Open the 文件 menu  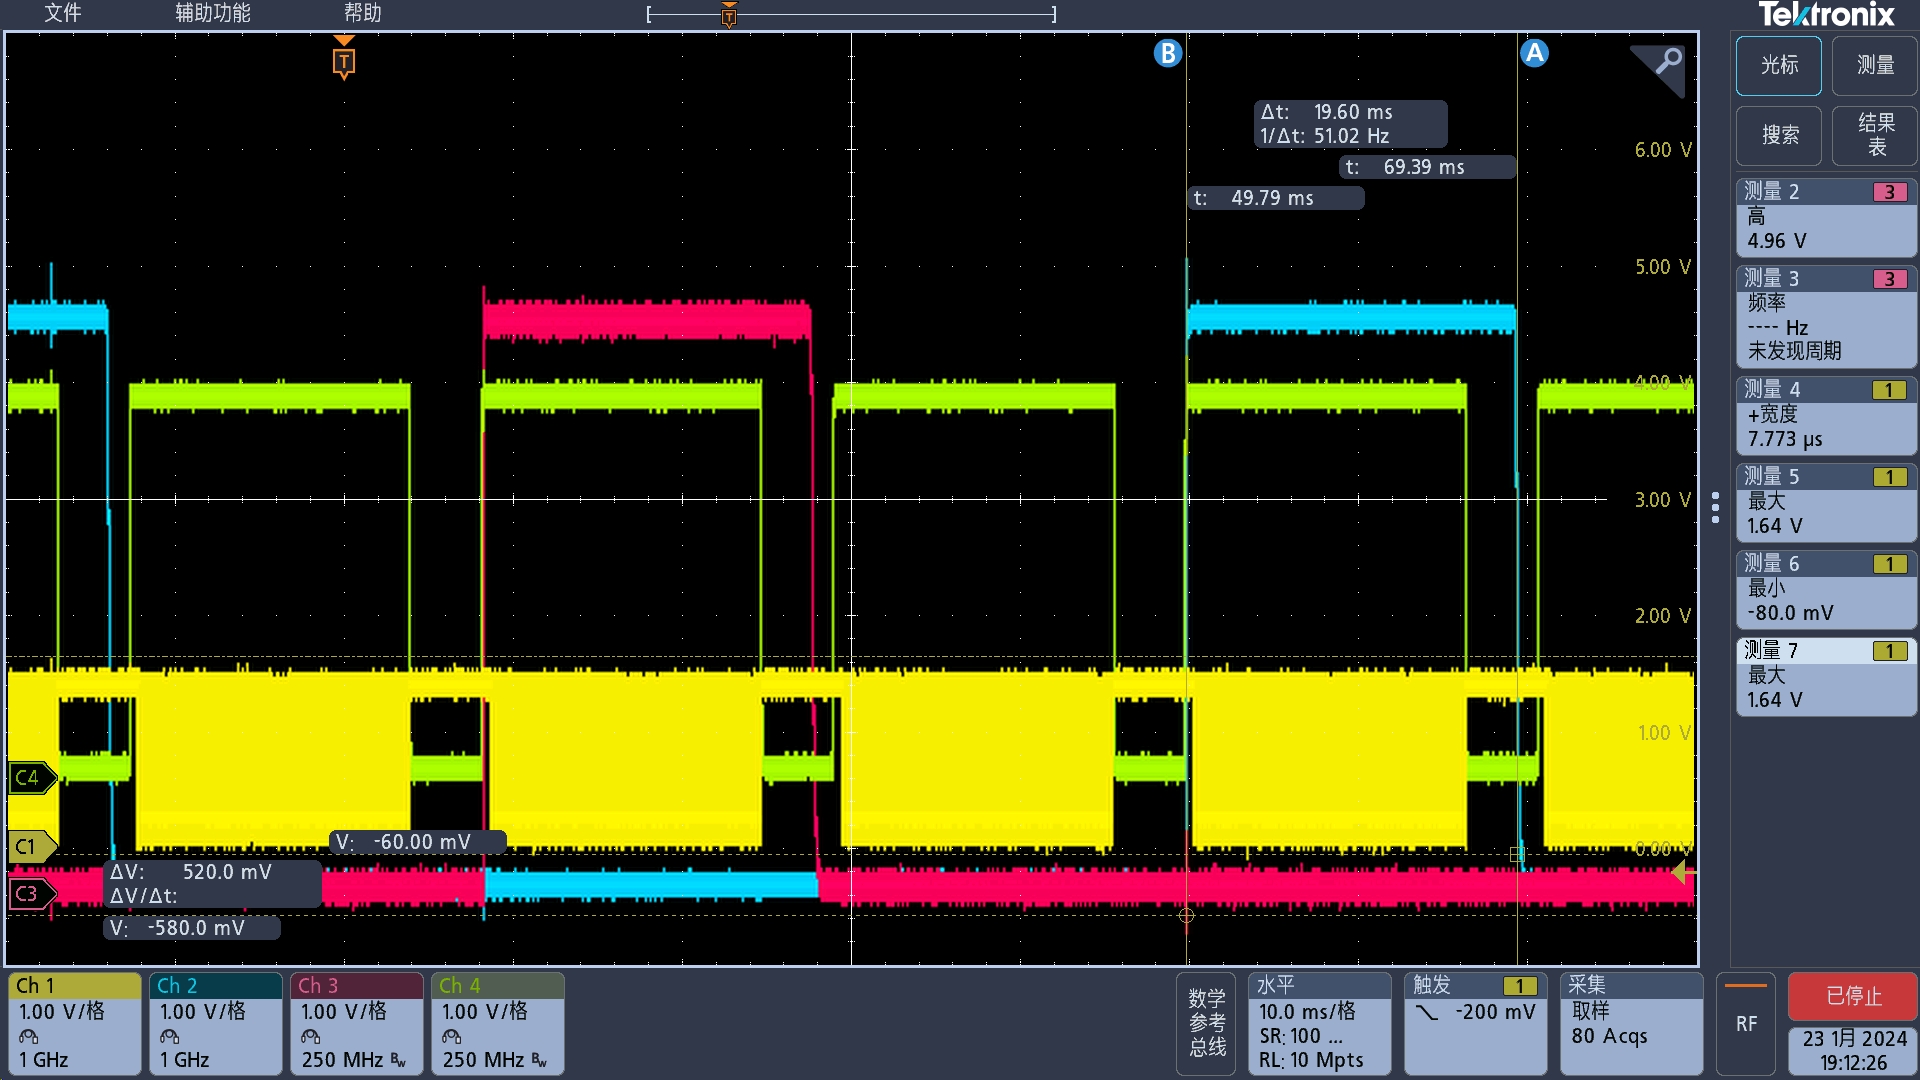(x=62, y=13)
